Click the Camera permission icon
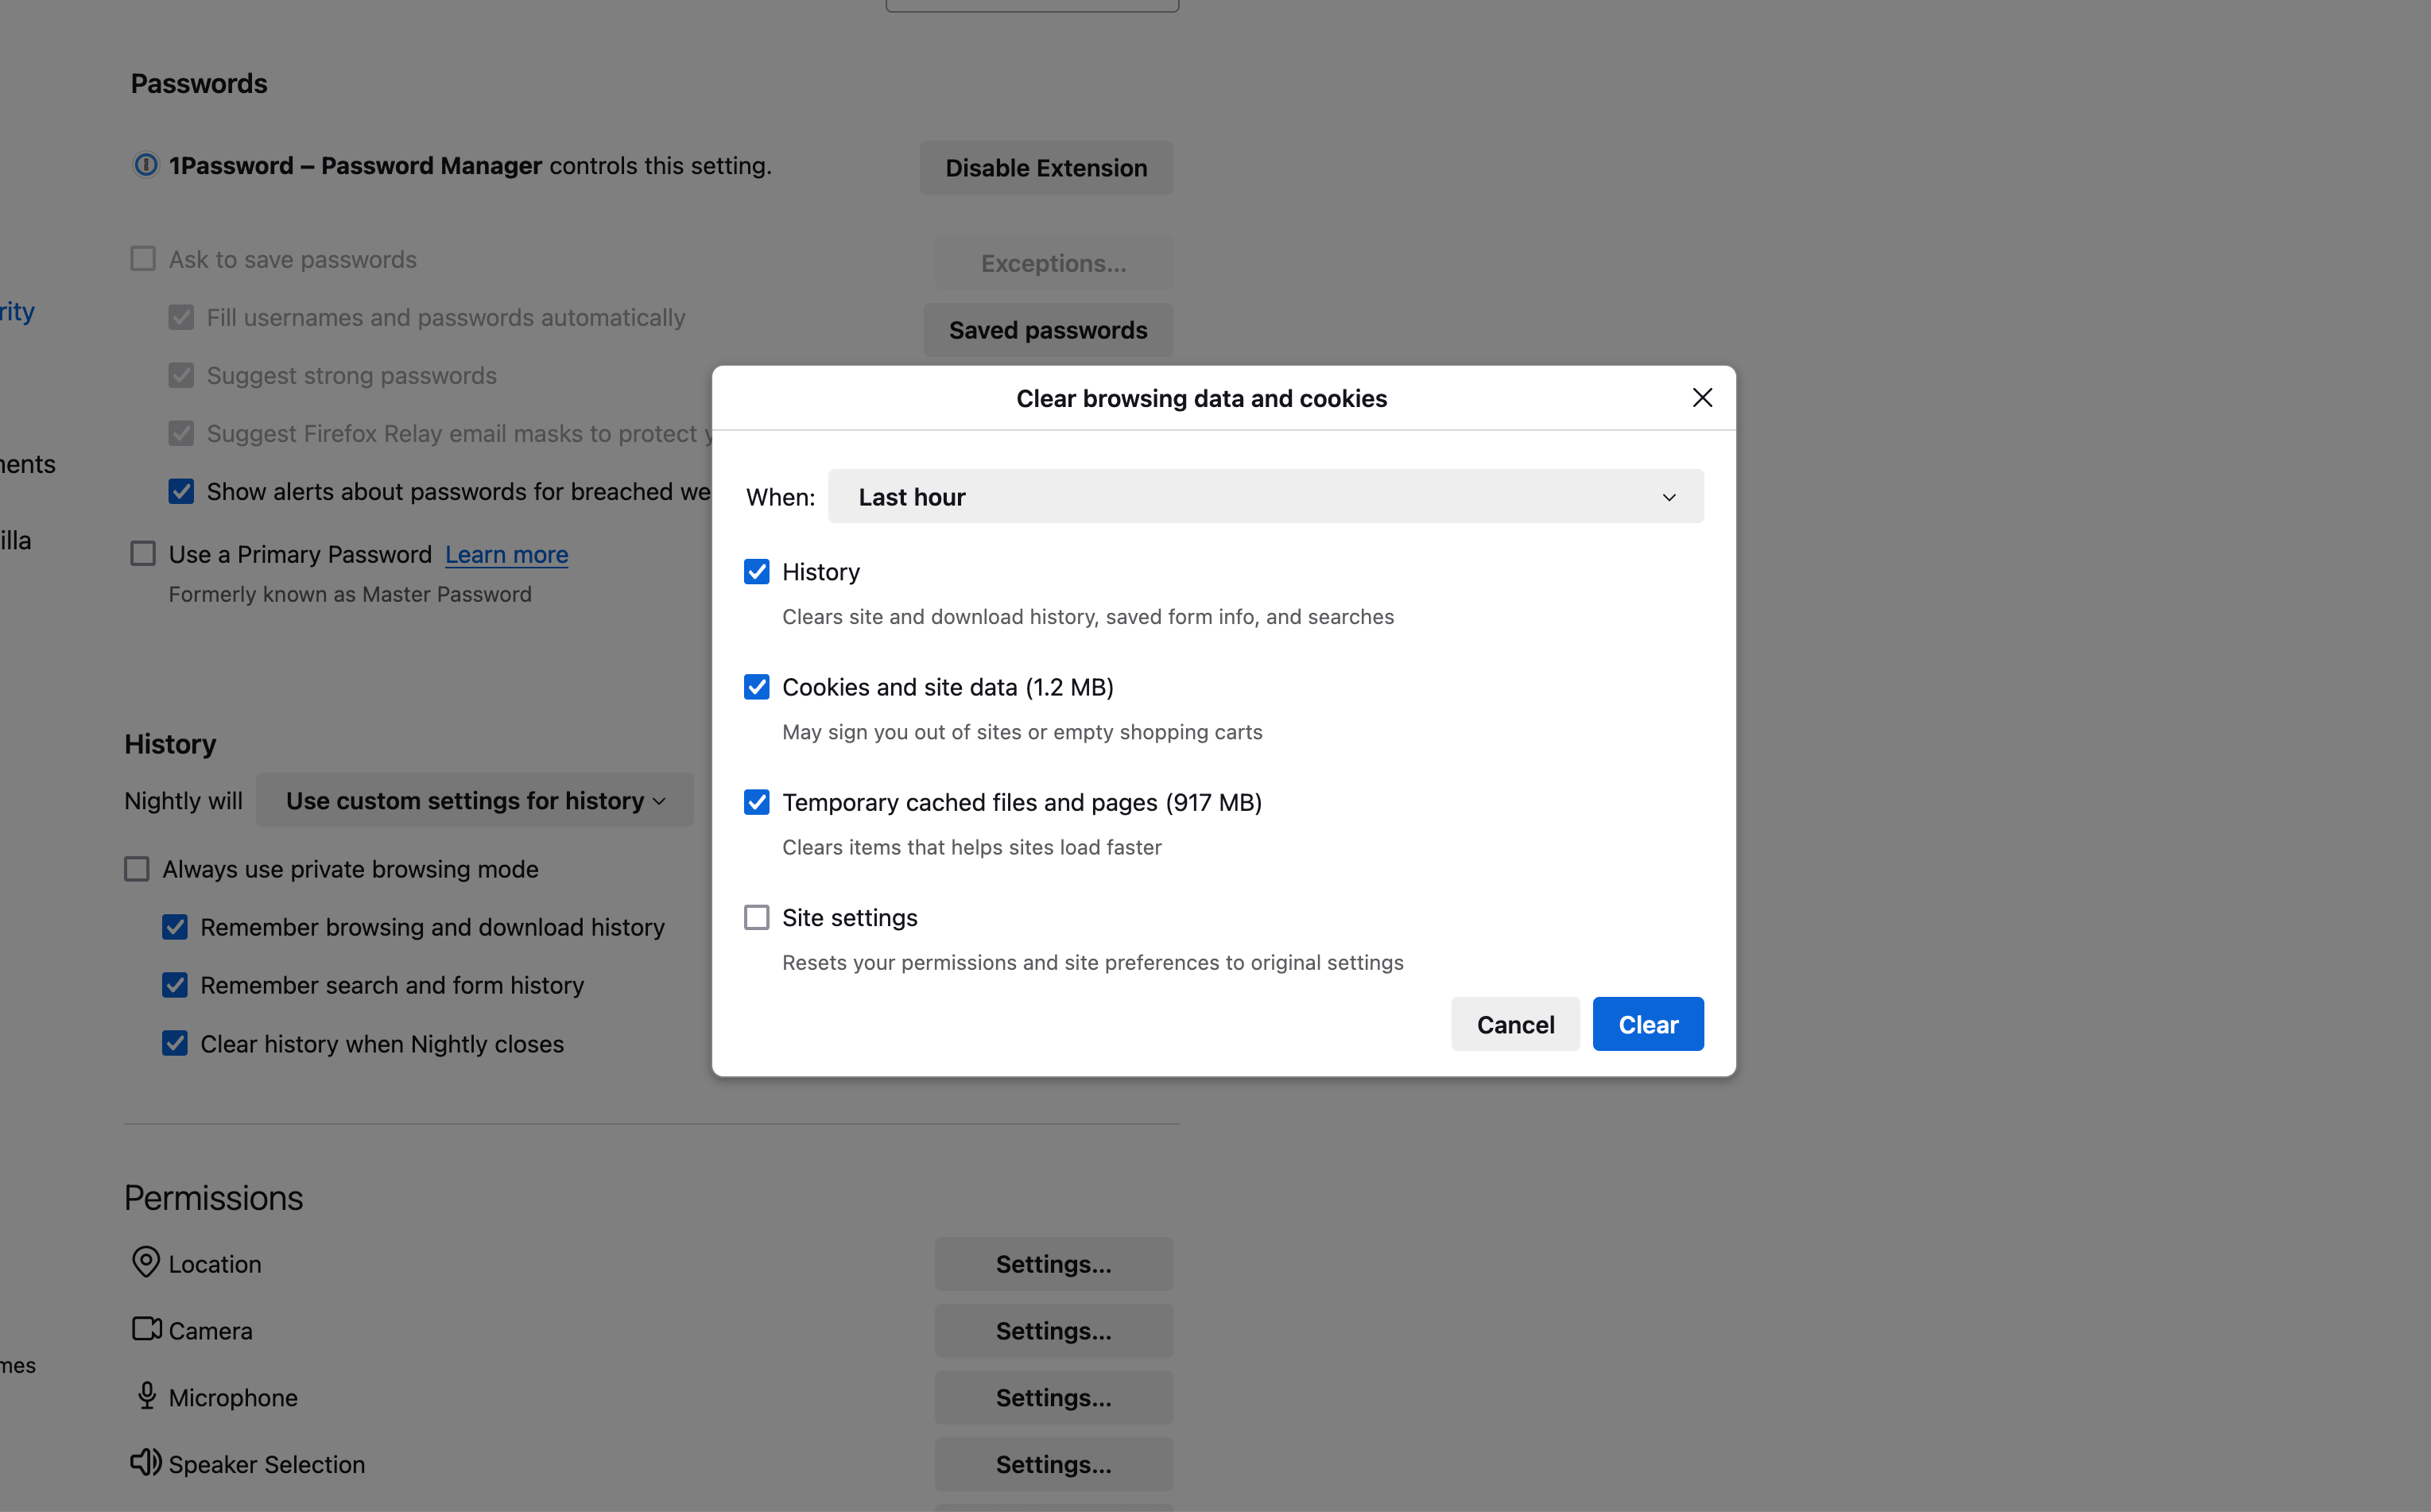The image size is (2431, 1512). [x=146, y=1329]
